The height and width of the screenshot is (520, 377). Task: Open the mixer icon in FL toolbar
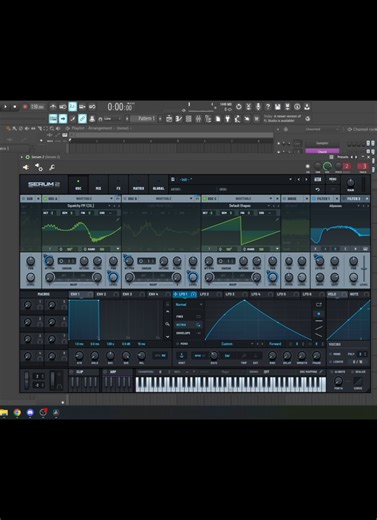pos(198,119)
